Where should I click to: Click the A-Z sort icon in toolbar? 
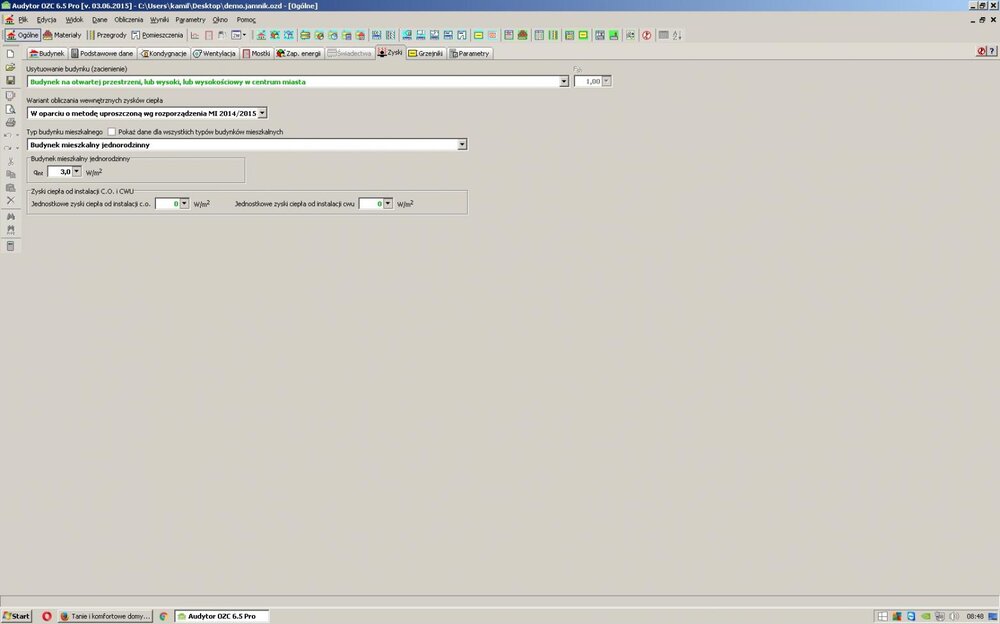pos(677,35)
